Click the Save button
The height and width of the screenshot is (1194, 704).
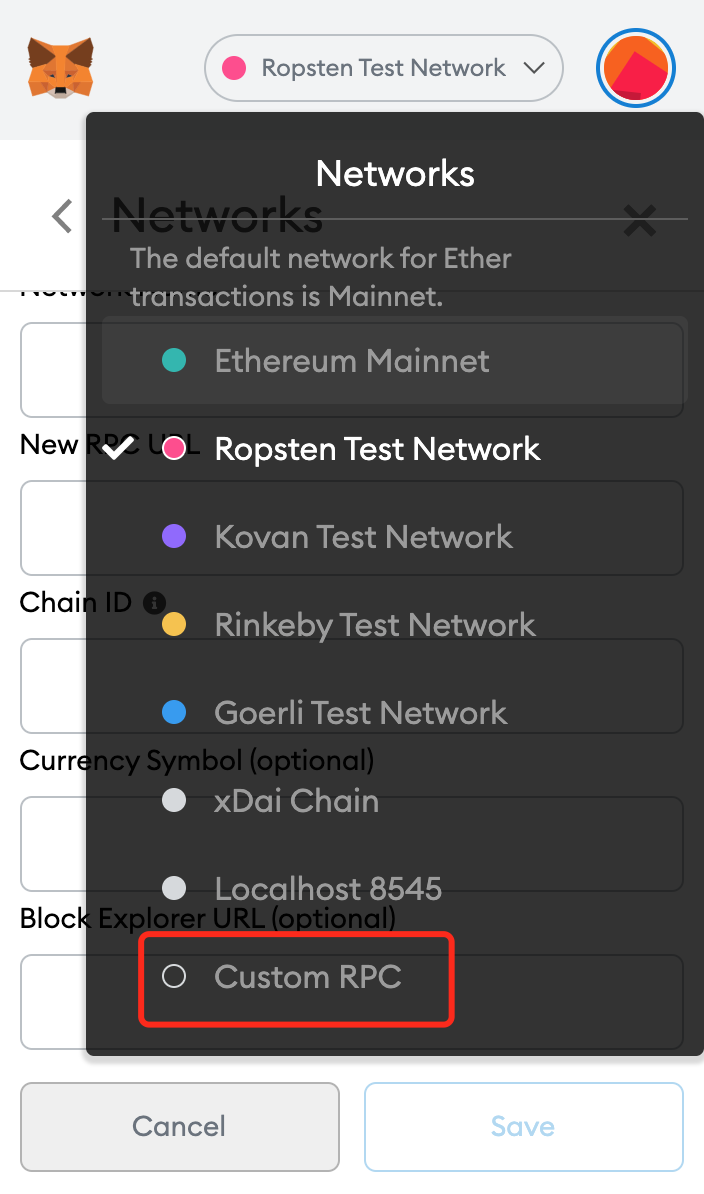pyautogui.click(x=524, y=1126)
